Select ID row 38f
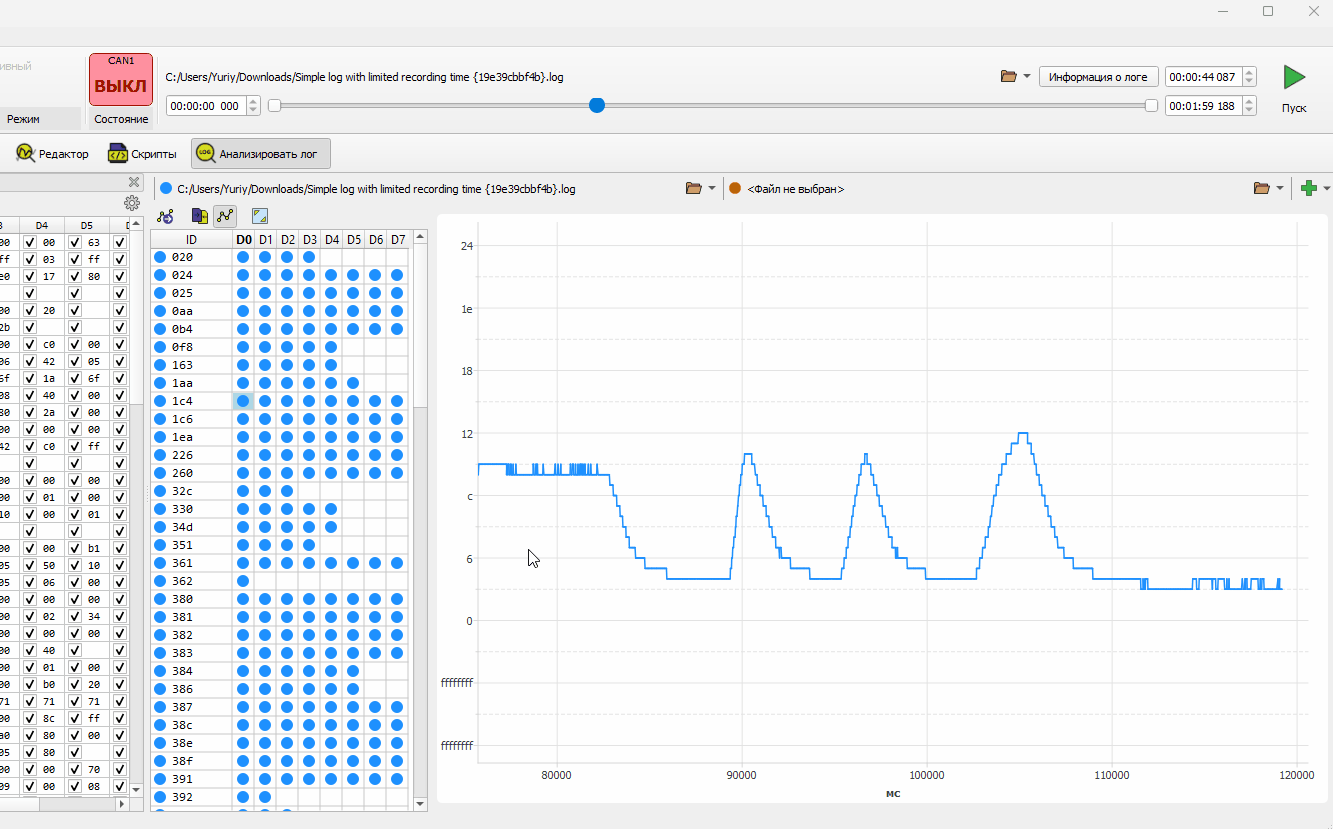The width and height of the screenshot is (1333, 829). (x=191, y=761)
